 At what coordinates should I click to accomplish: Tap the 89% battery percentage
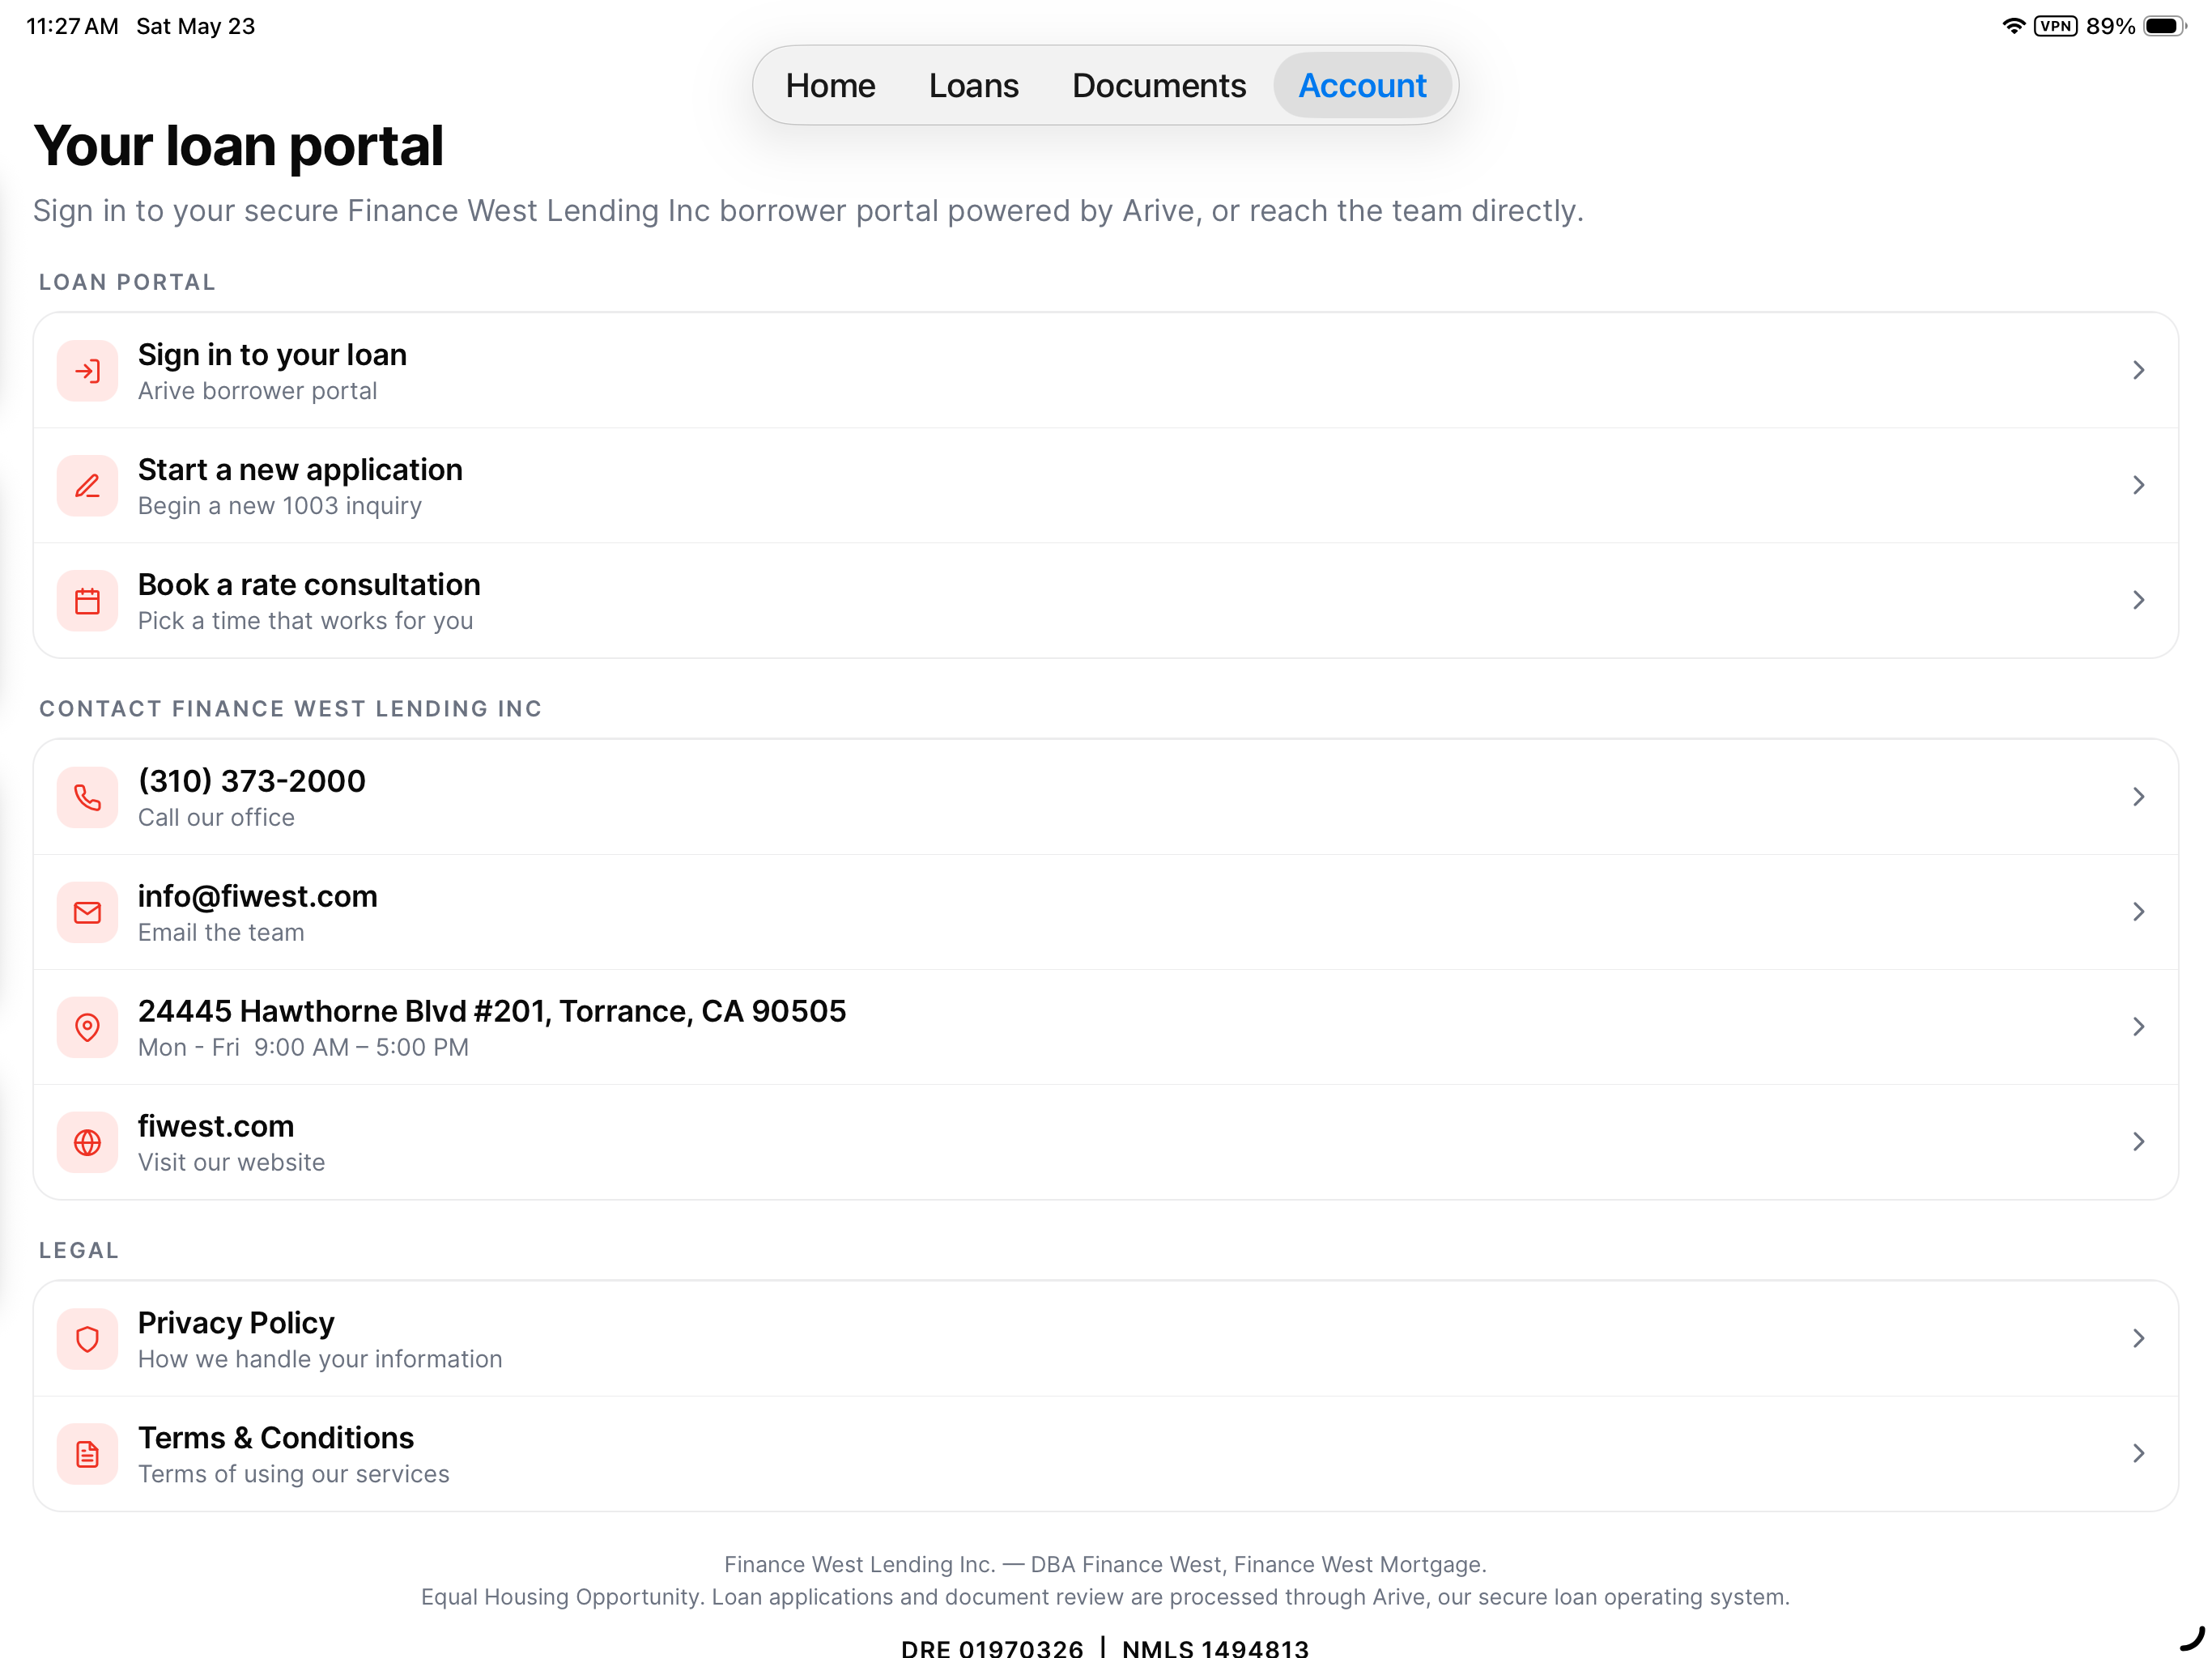coord(2110,26)
